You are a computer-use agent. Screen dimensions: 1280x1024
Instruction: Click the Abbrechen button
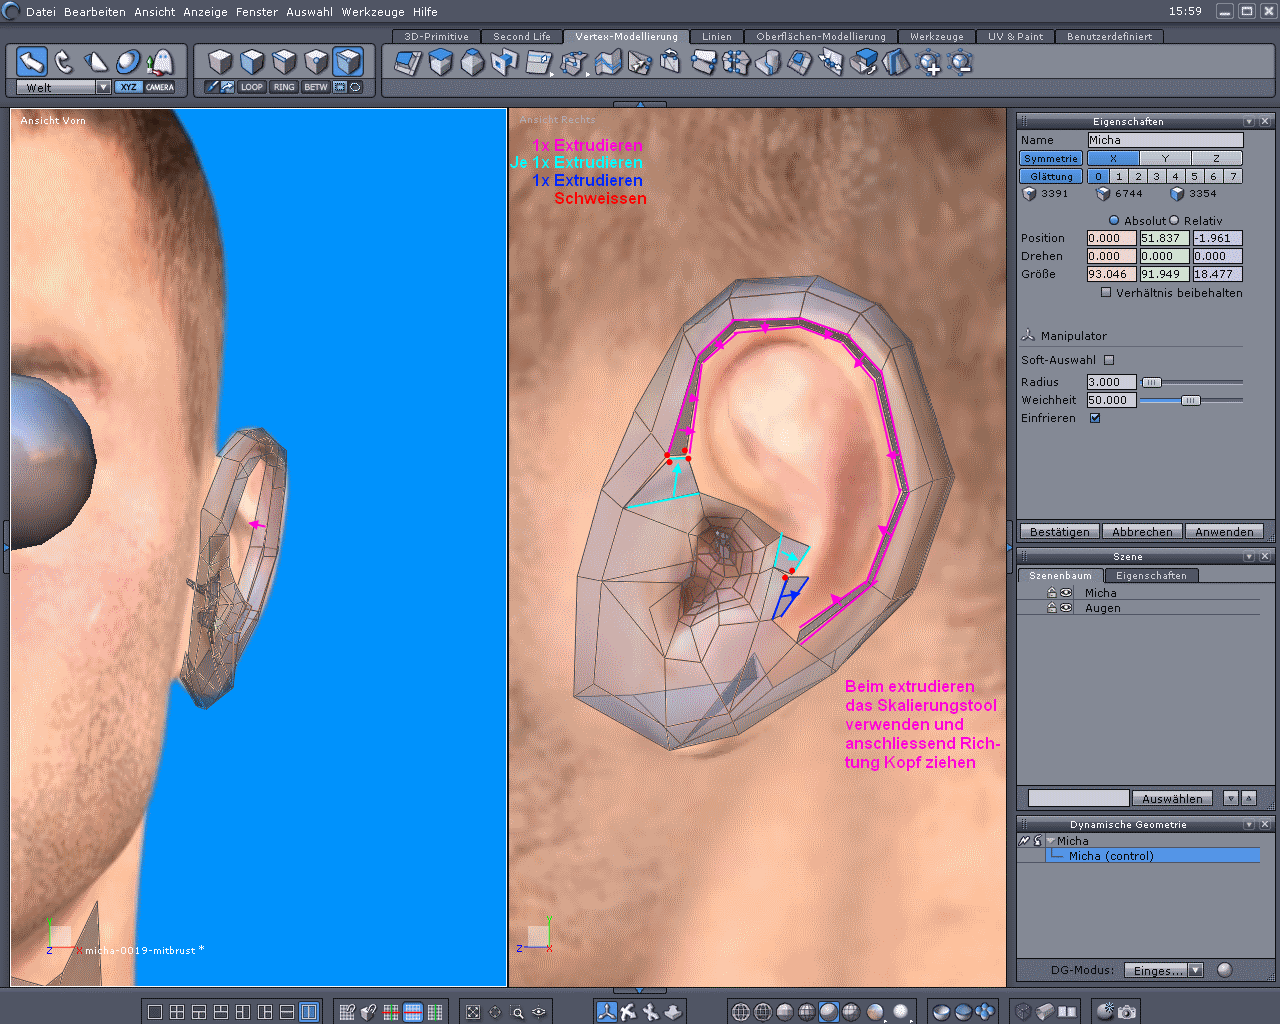pos(1142,532)
